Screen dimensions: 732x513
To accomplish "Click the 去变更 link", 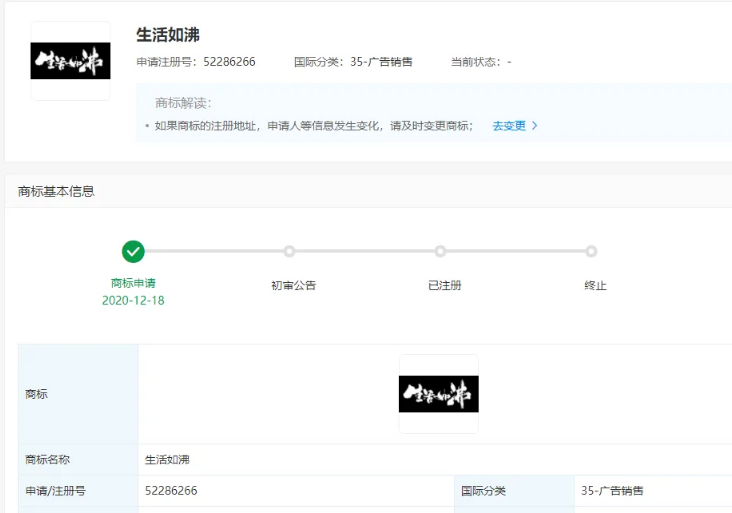I will pyautogui.click(x=509, y=126).
